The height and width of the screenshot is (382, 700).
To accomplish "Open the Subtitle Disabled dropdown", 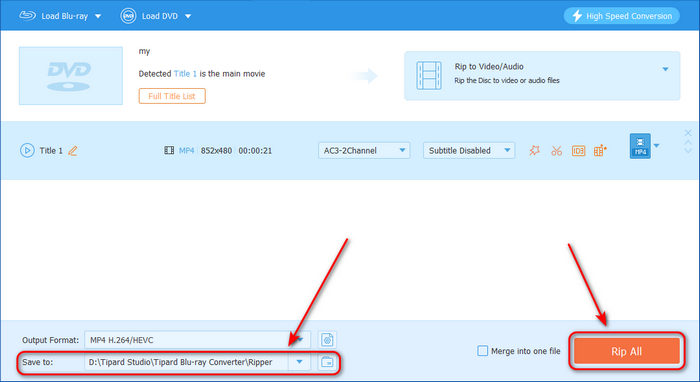I will (469, 150).
